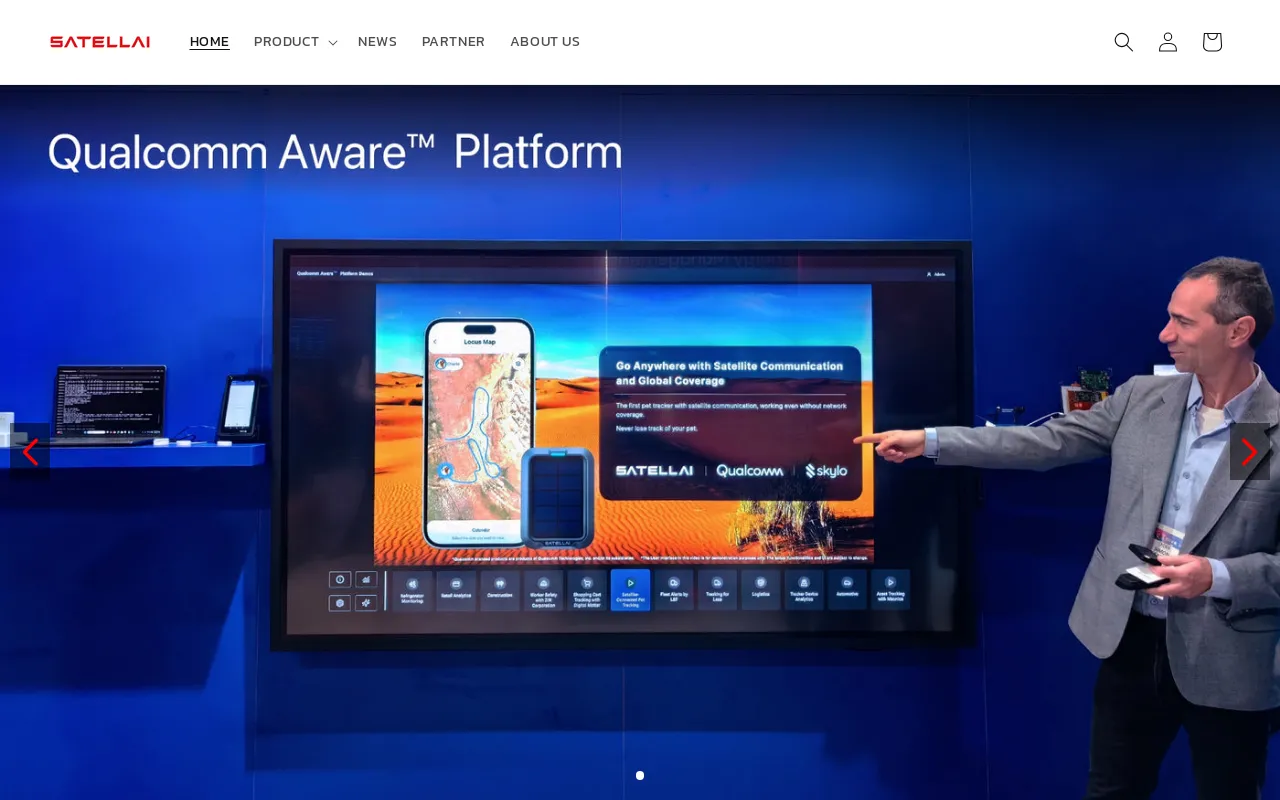Click the Logistics tile on the display
The width and height of the screenshot is (1280, 800).
[x=761, y=589]
